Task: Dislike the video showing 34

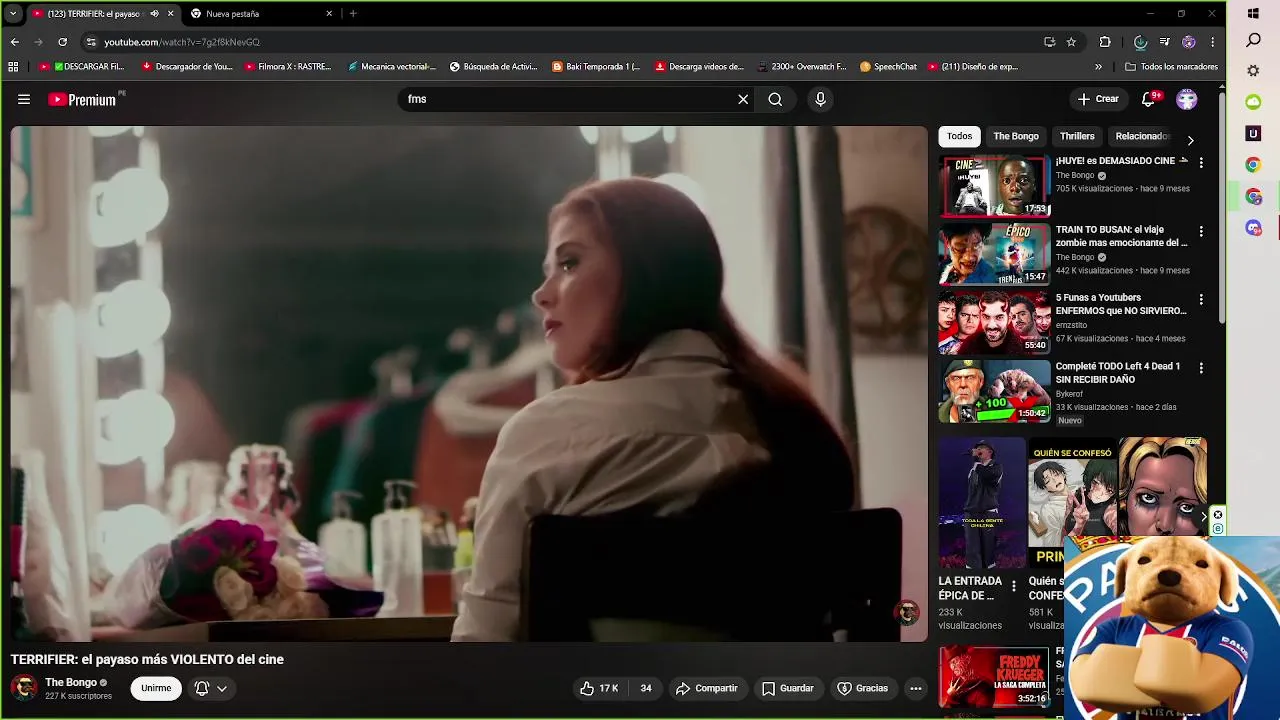Action: tap(646, 688)
